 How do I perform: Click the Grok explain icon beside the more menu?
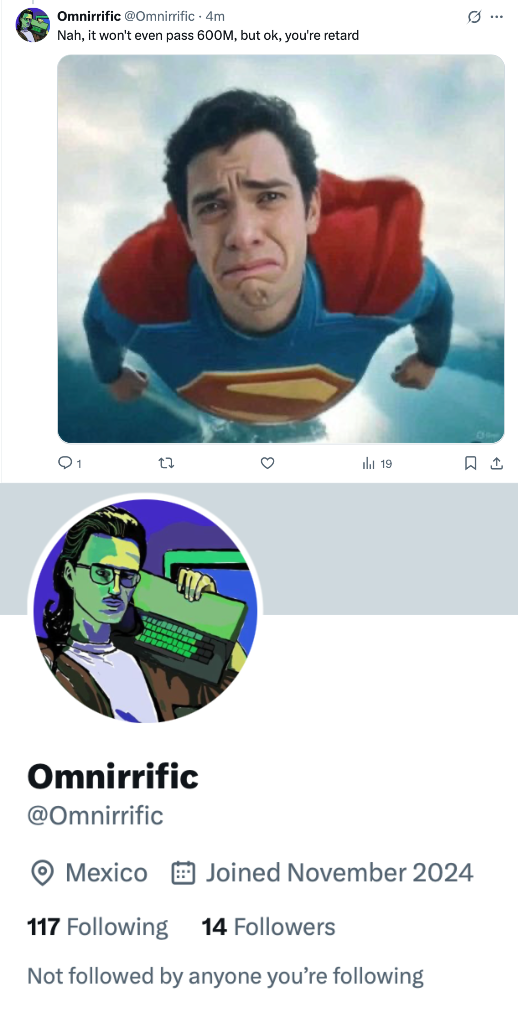point(474,17)
